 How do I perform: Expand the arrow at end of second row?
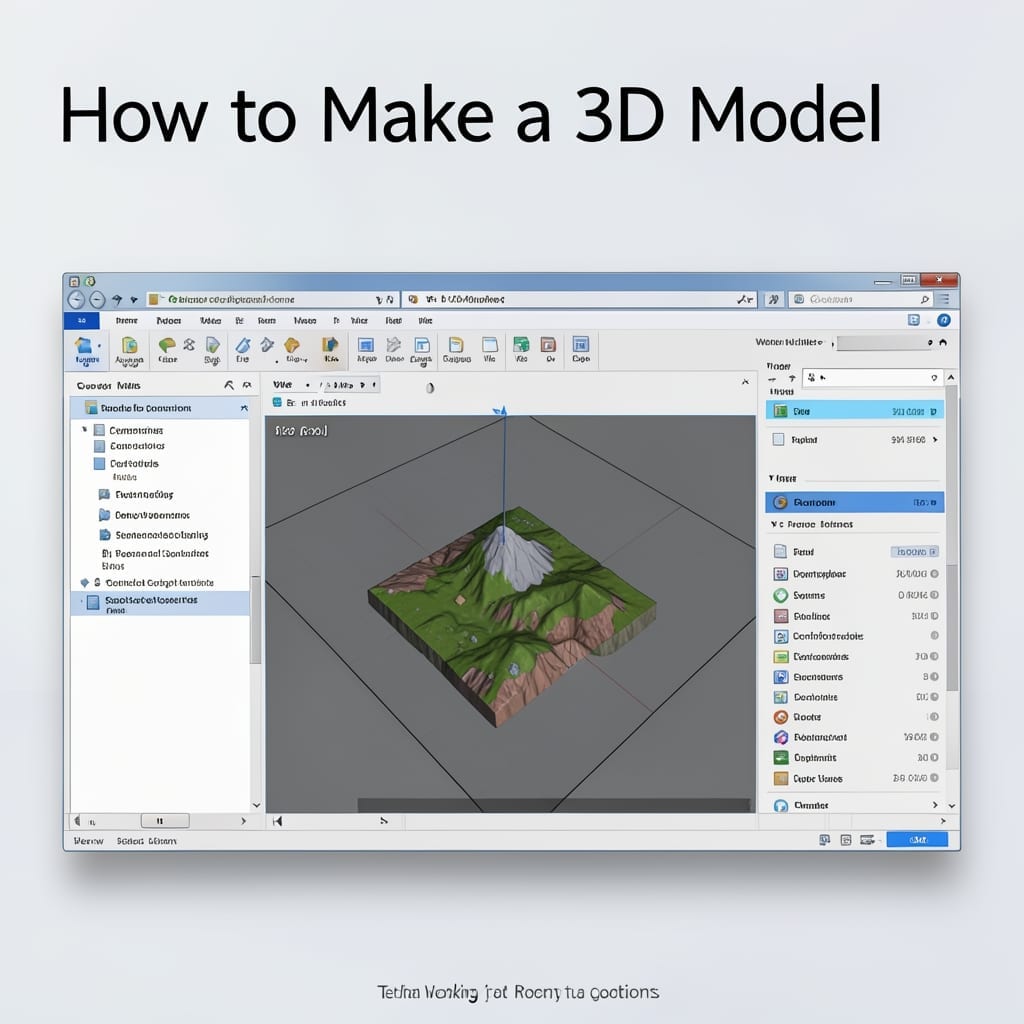tap(935, 440)
